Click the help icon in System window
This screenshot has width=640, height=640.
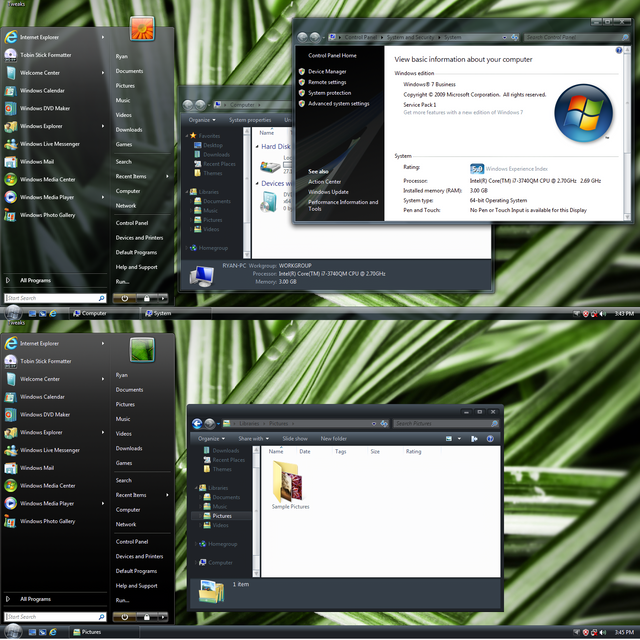coord(619,50)
